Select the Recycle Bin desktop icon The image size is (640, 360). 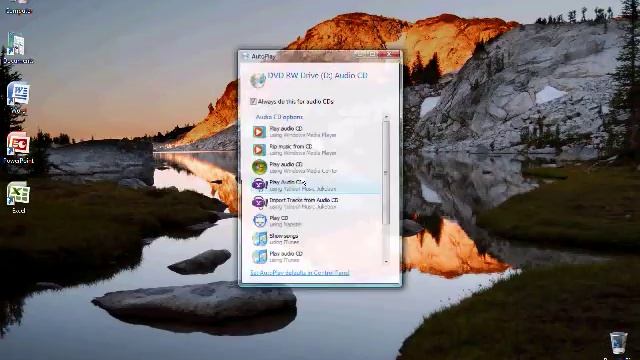[x=618, y=345]
